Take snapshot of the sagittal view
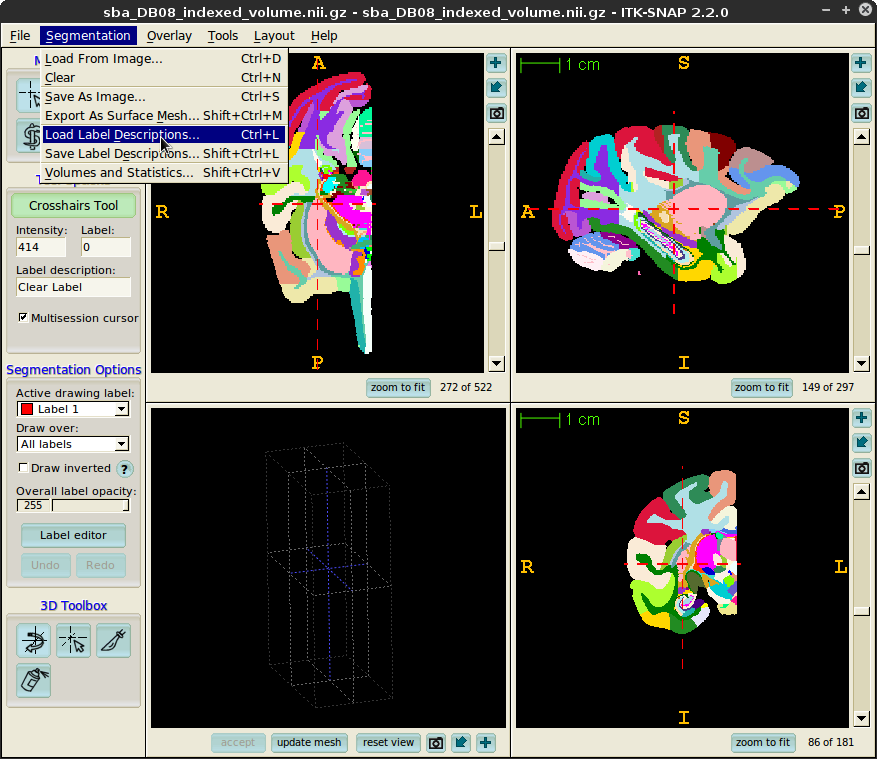The image size is (877, 759). click(x=861, y=113)
